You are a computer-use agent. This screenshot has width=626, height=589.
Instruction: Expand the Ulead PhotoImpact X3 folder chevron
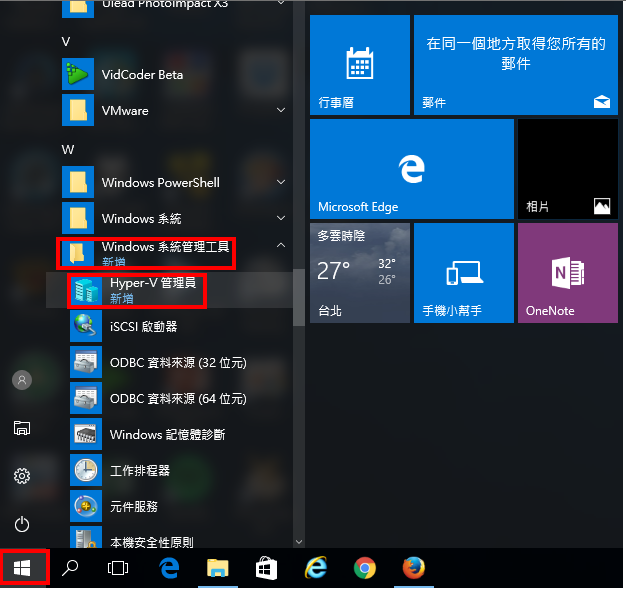(281, 3)
